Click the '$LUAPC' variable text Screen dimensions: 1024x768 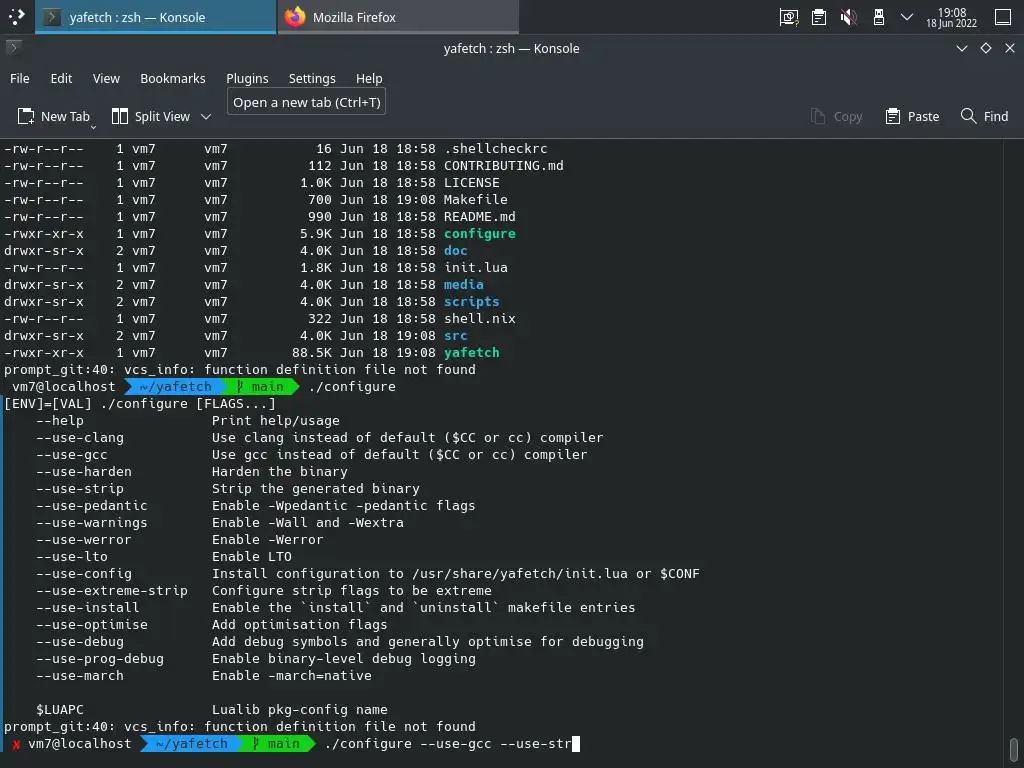coord(60,710)
